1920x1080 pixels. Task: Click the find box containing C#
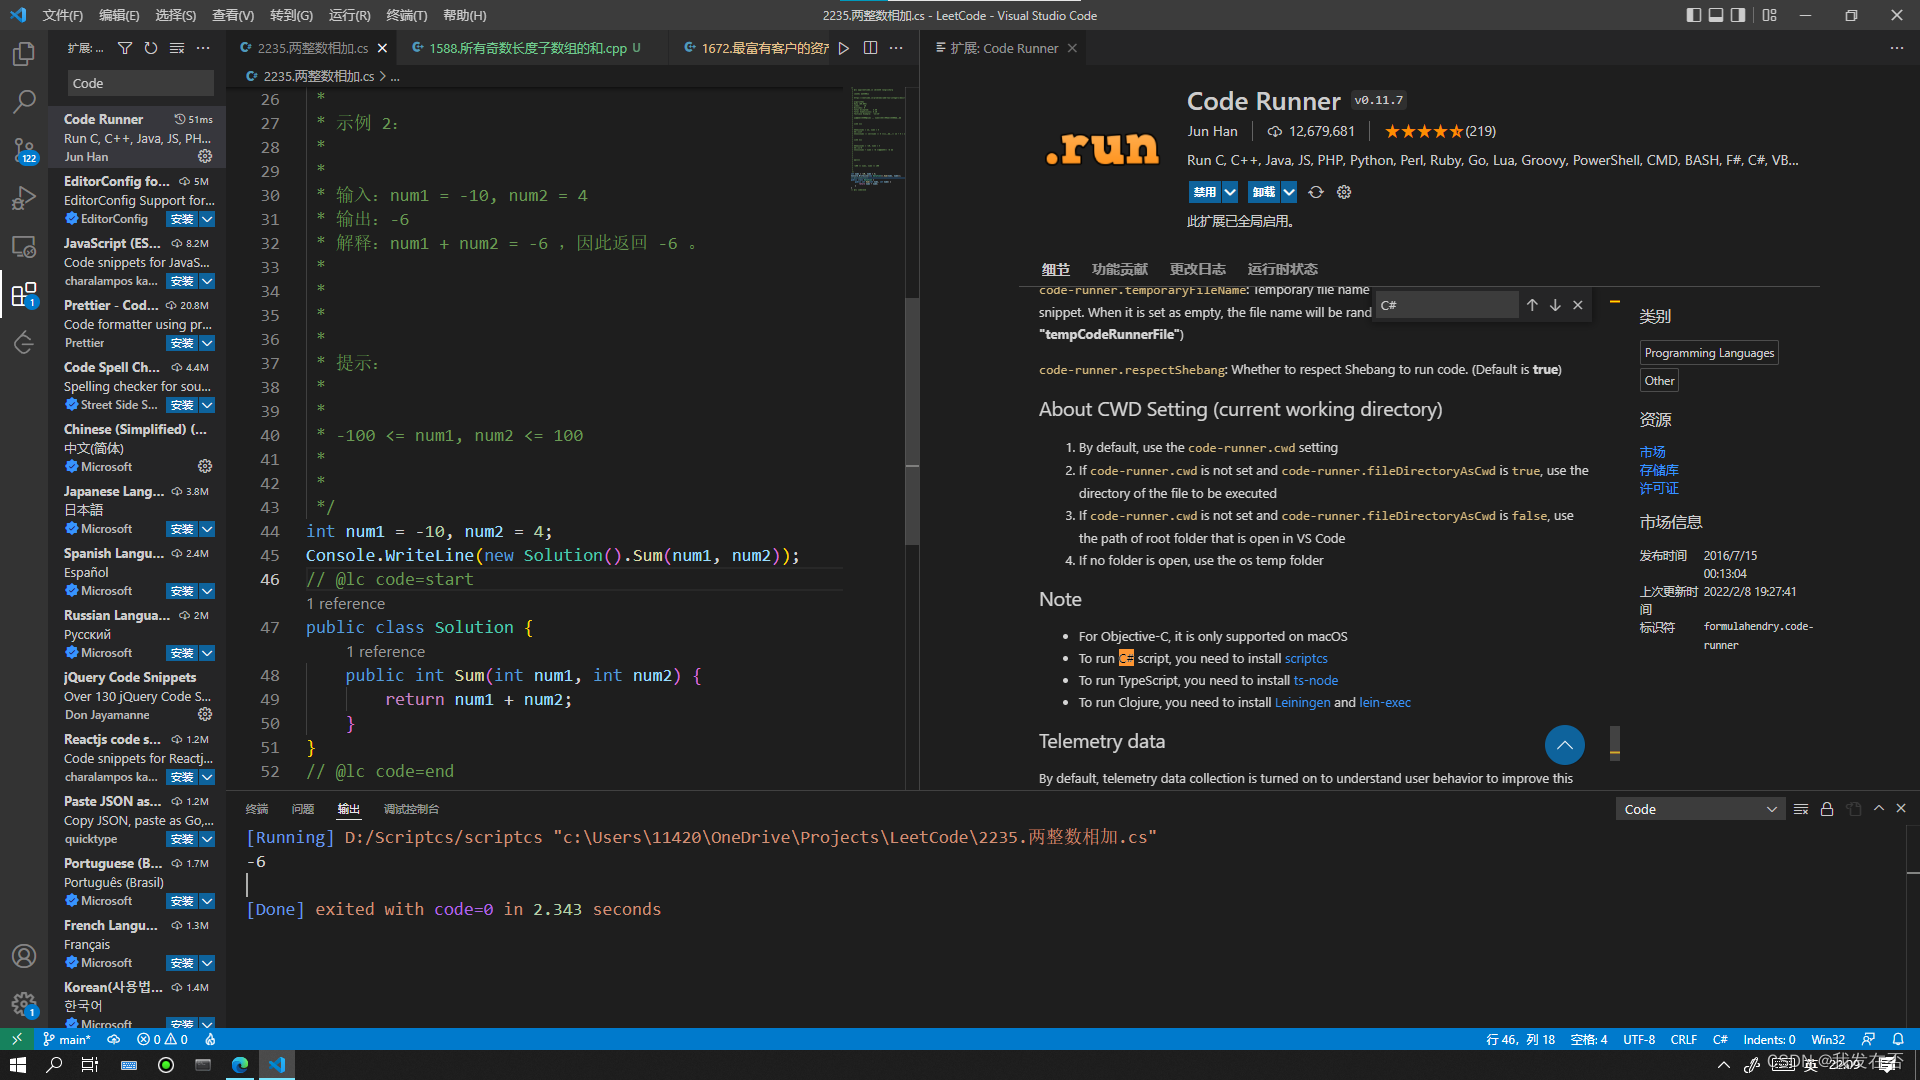[x=1447, y=305]
